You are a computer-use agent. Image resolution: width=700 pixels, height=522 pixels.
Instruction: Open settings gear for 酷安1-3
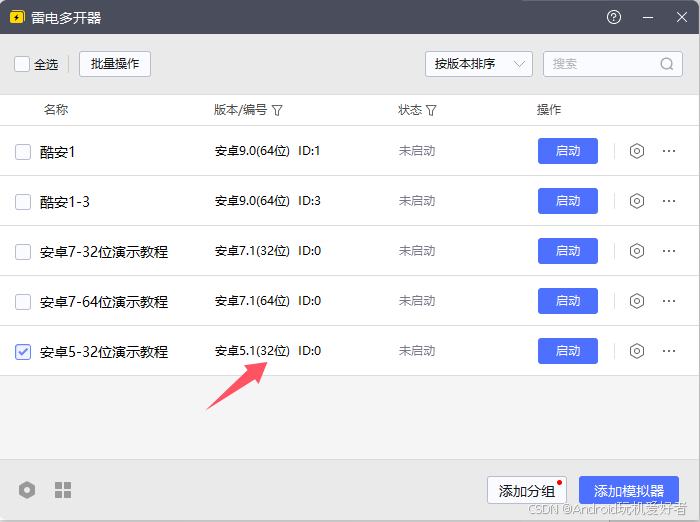[637, 201]
